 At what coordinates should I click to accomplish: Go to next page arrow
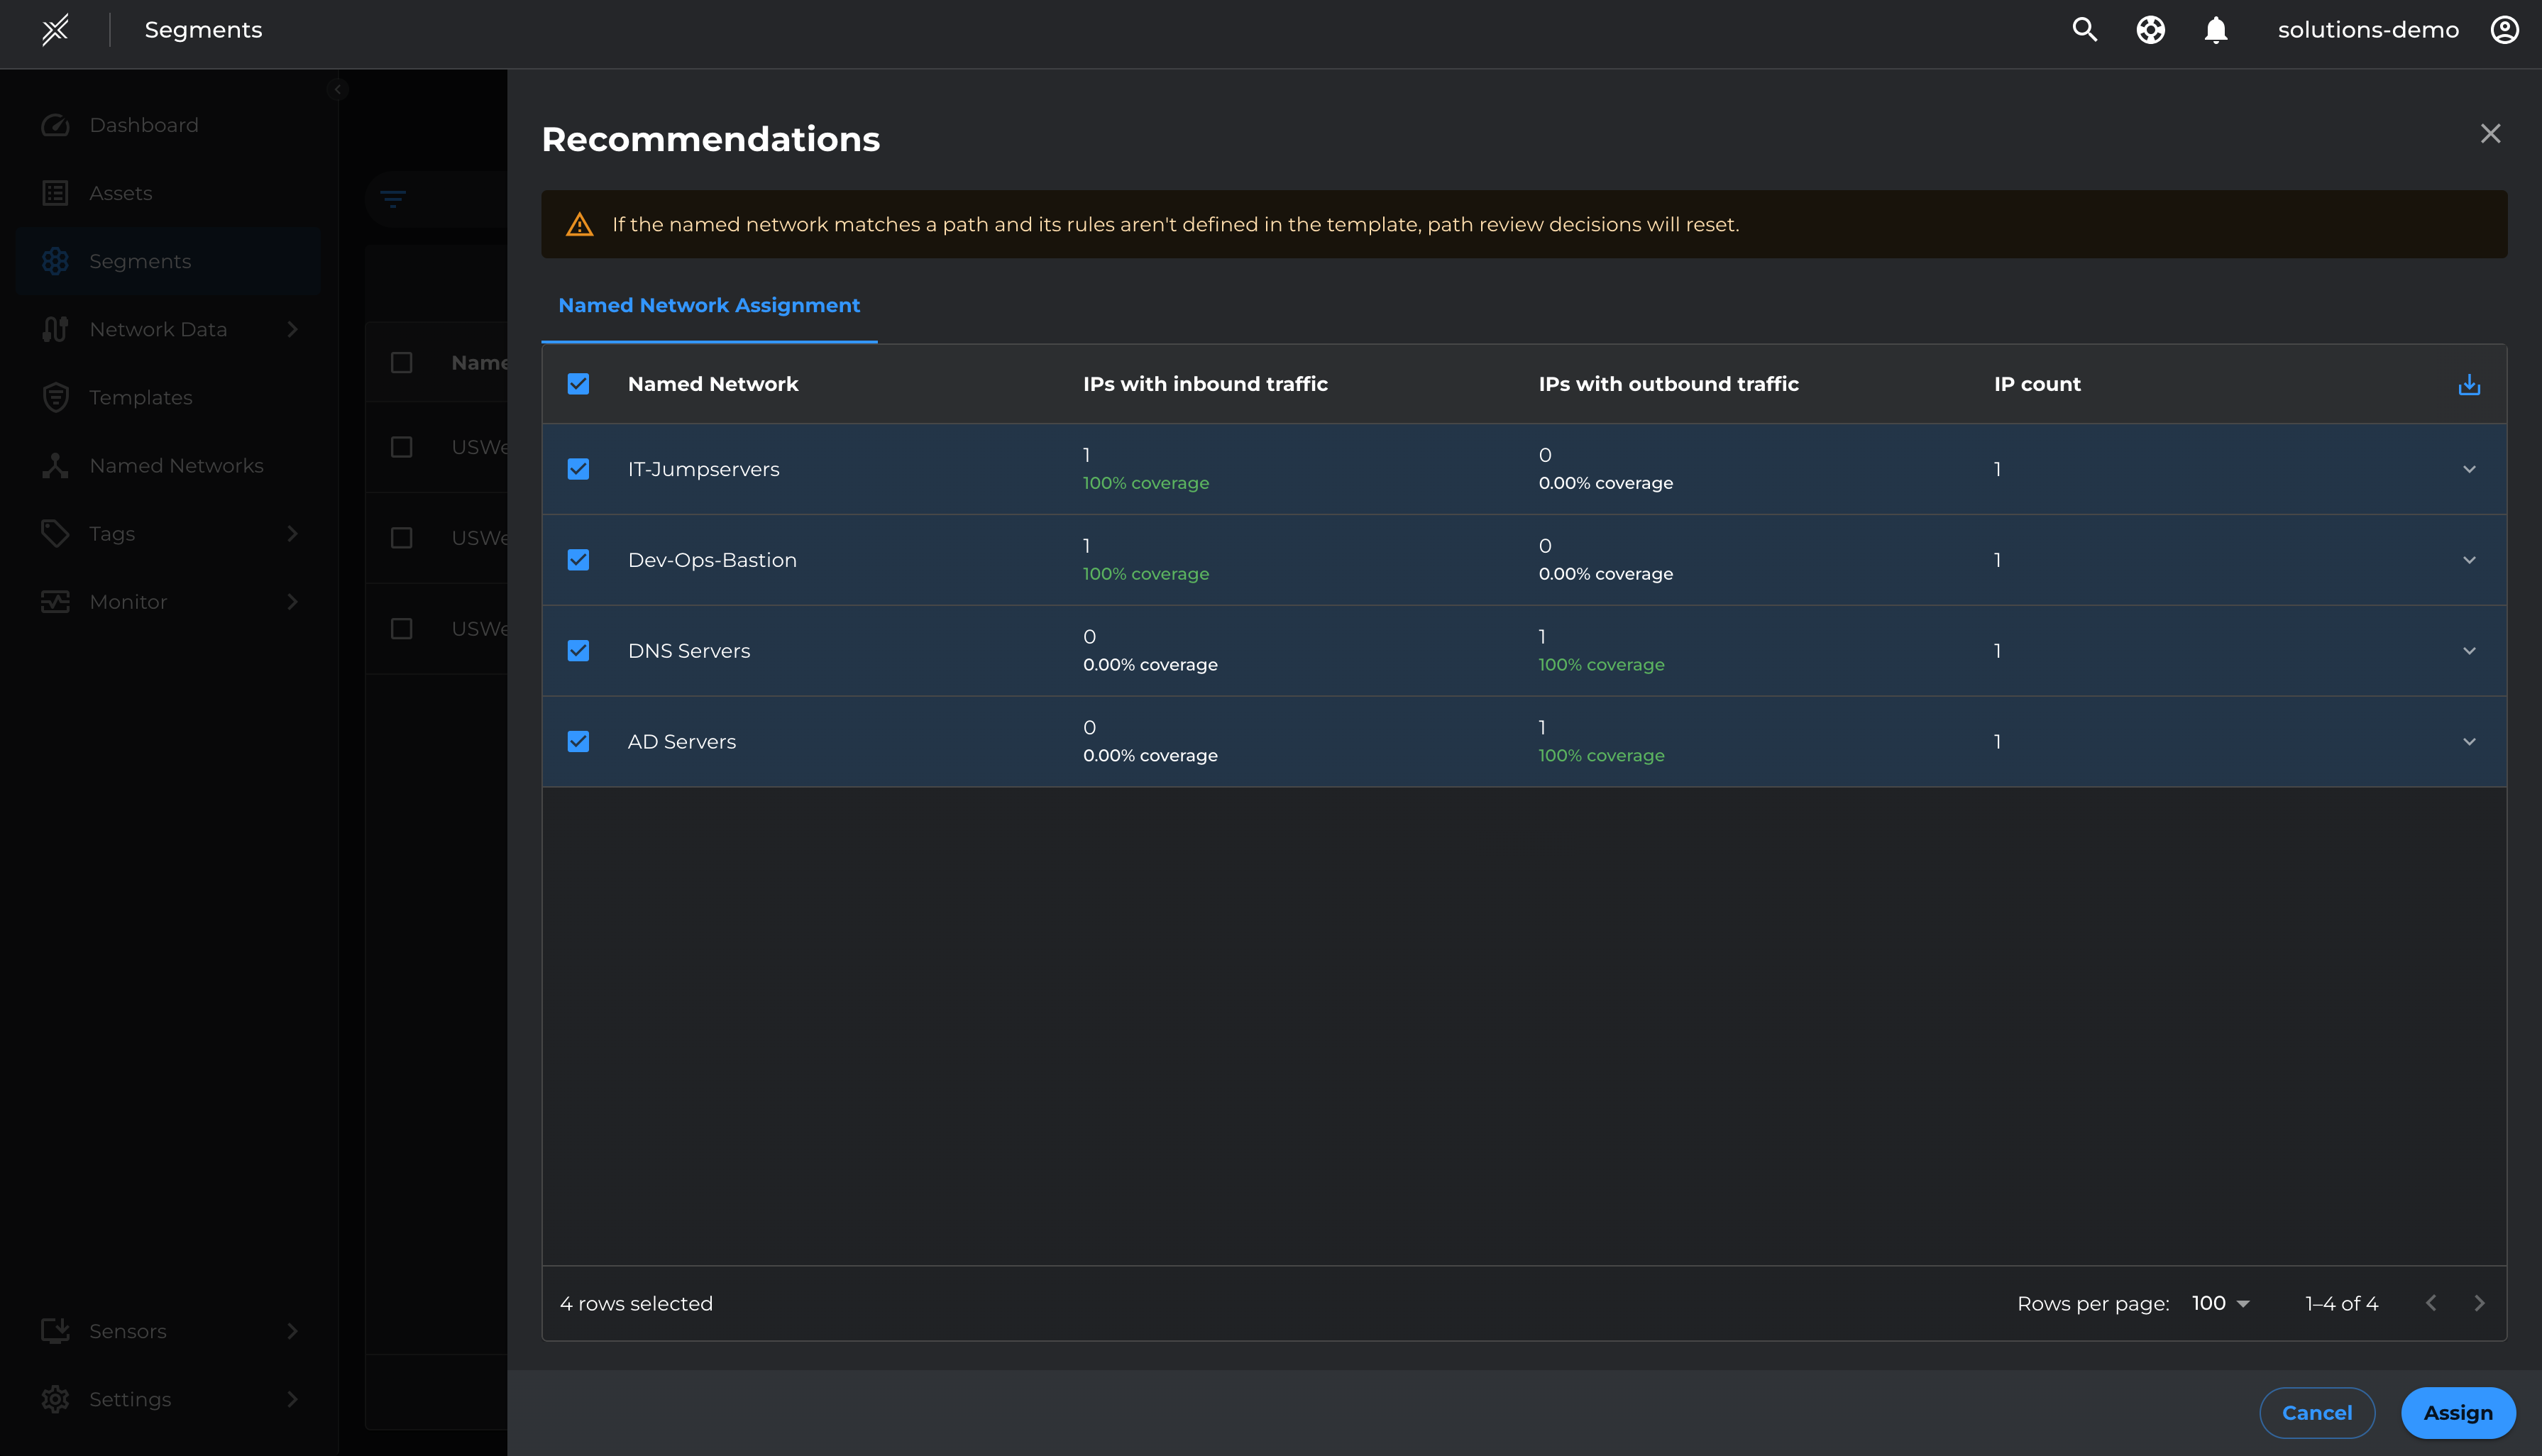click(2479, 1303)
